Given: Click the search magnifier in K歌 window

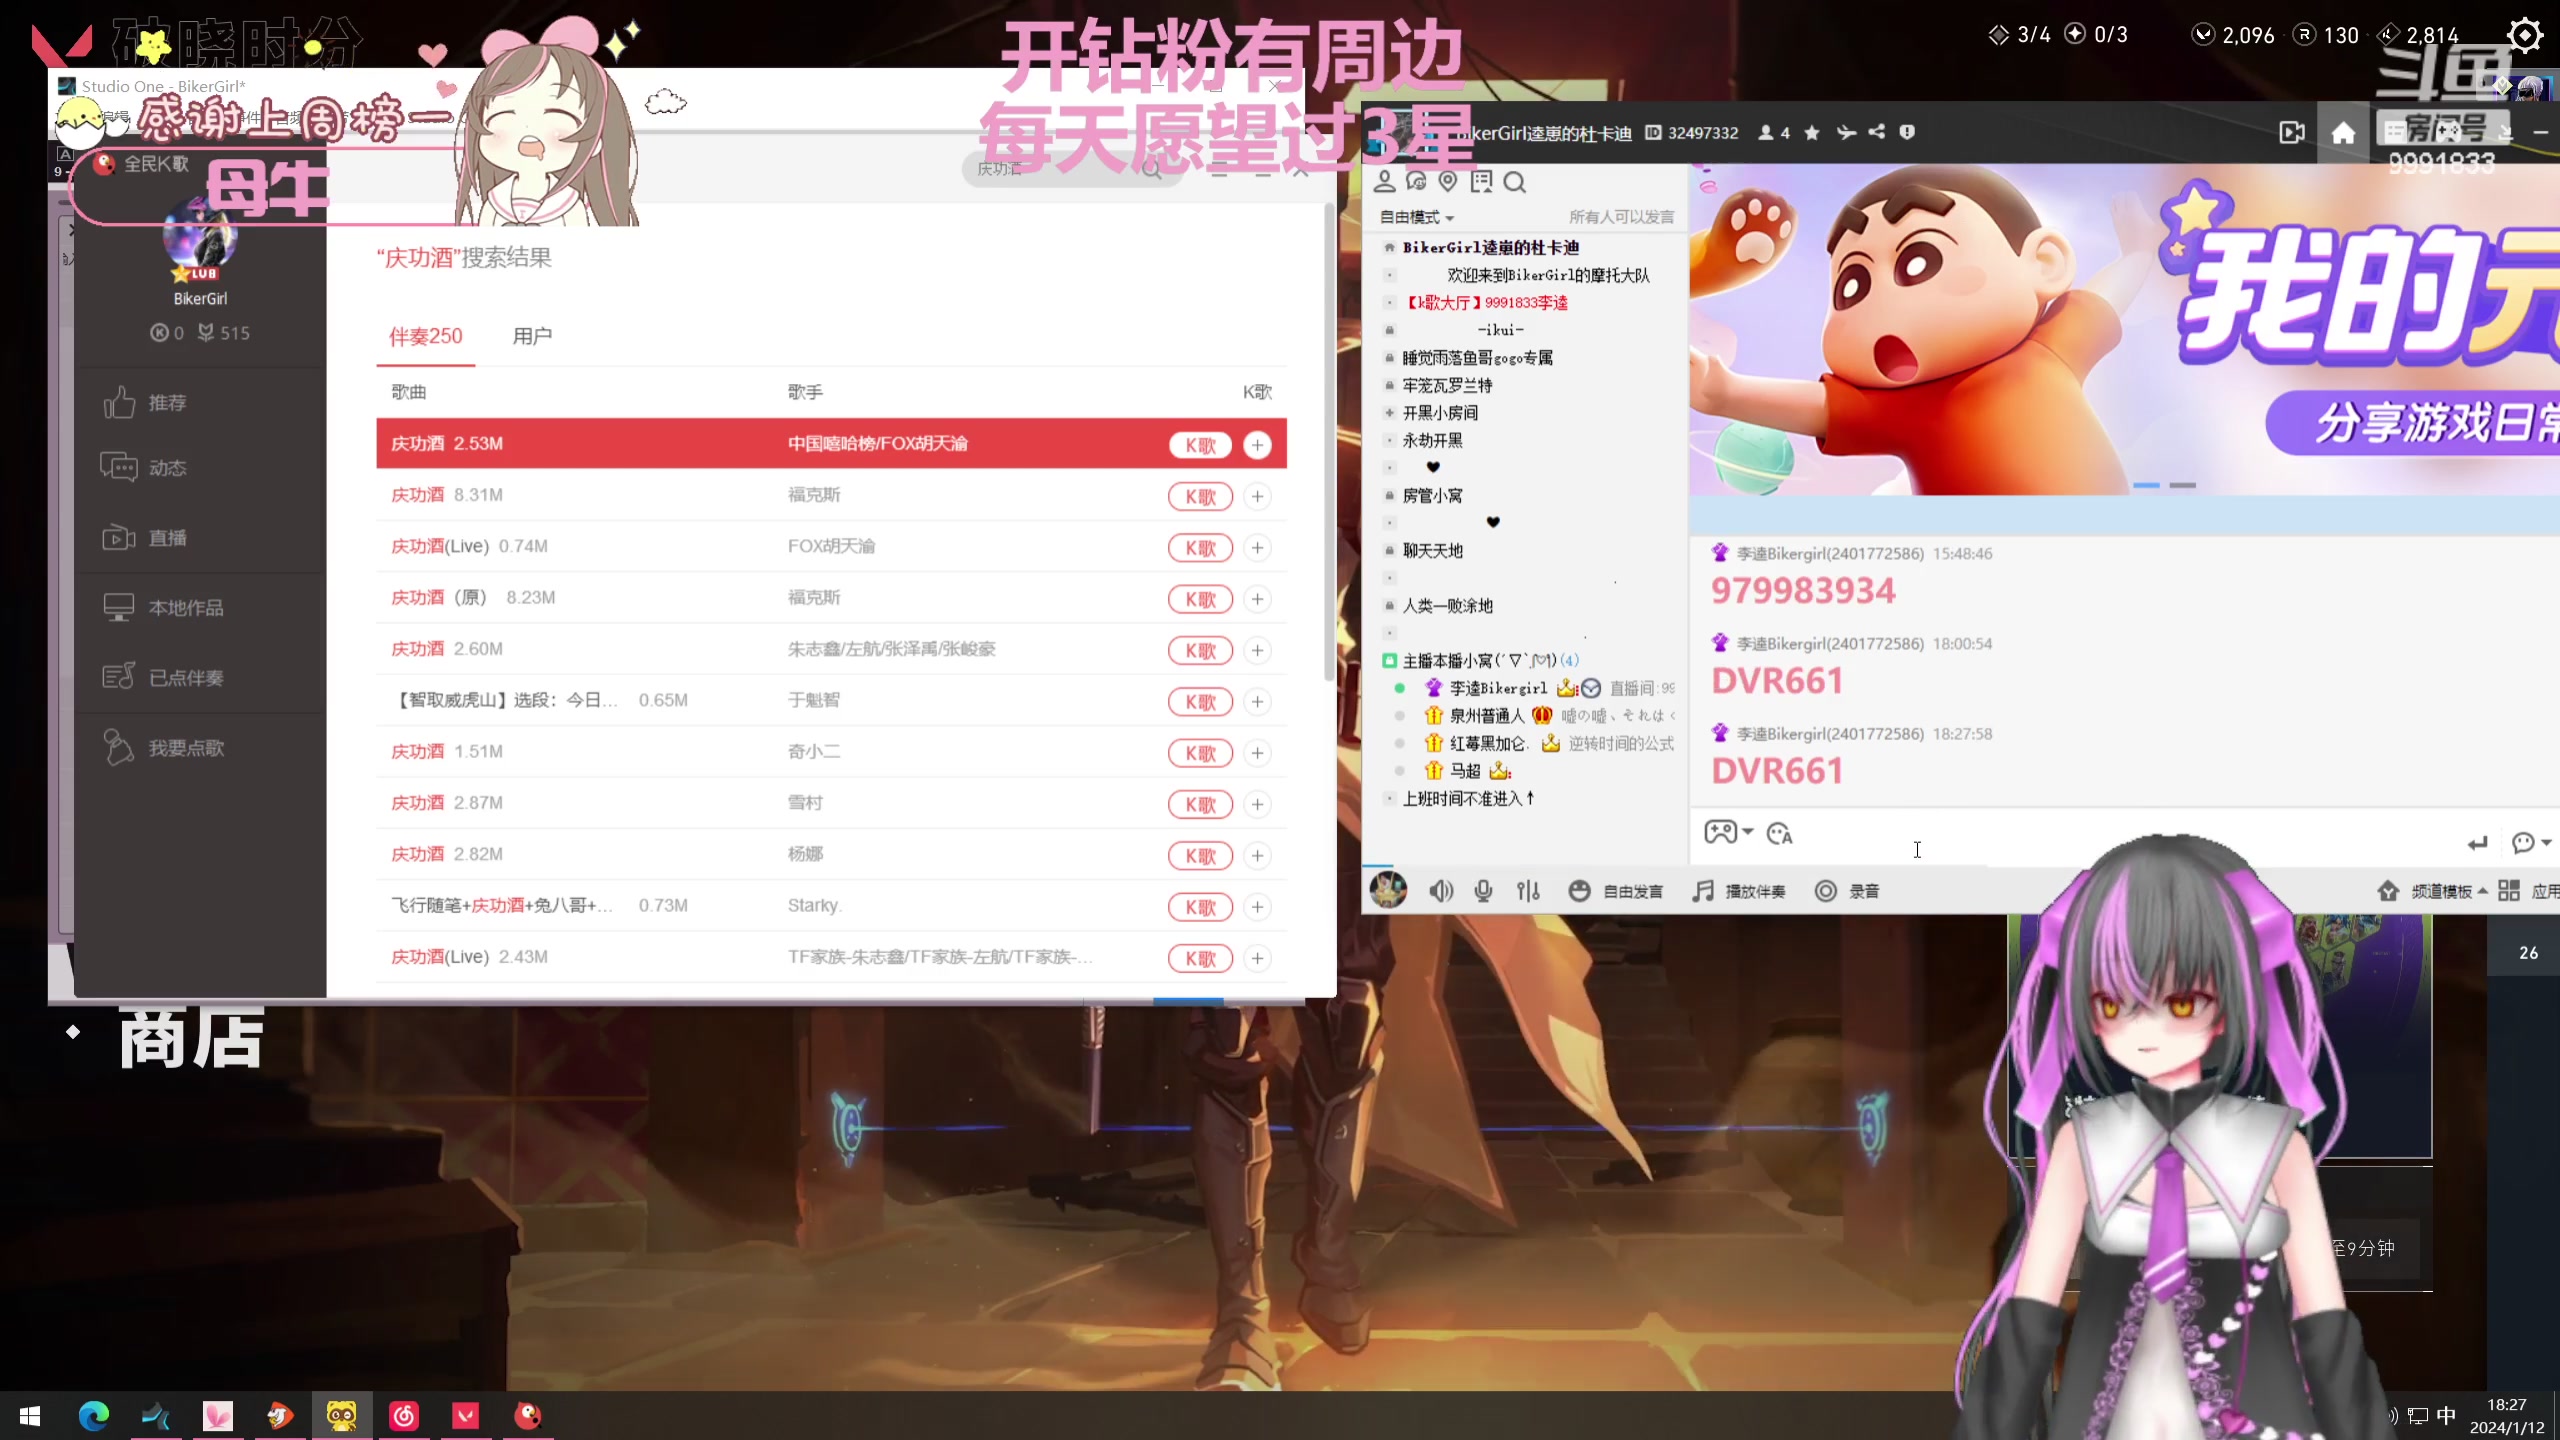Looking at the screenshot, I should click(1152, 170).
